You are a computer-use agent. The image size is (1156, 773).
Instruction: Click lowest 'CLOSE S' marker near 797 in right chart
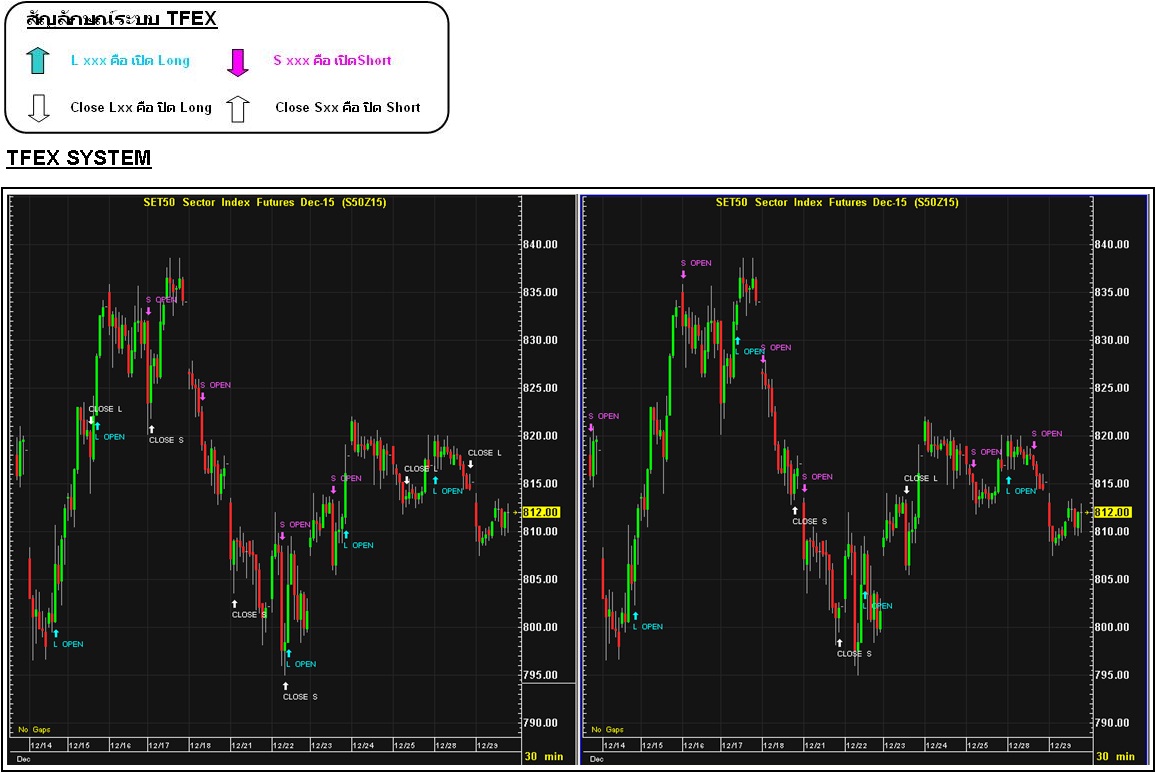(x=854, y=654)
